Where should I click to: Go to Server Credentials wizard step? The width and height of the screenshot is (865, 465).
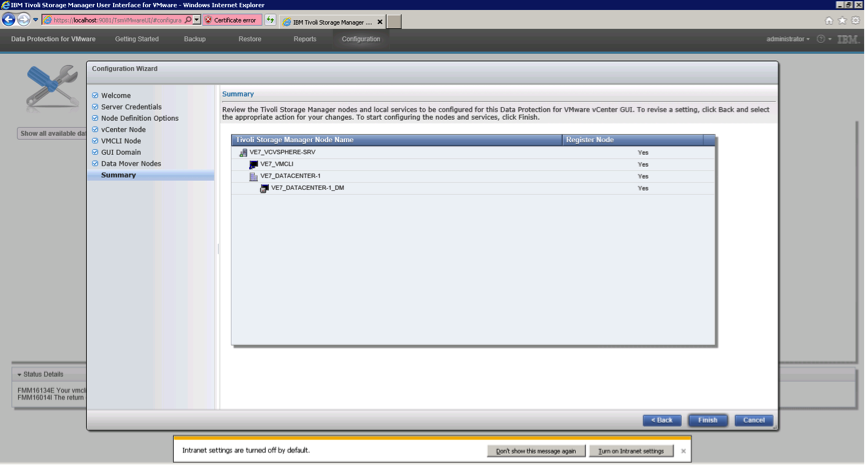[x=131, y=107]
